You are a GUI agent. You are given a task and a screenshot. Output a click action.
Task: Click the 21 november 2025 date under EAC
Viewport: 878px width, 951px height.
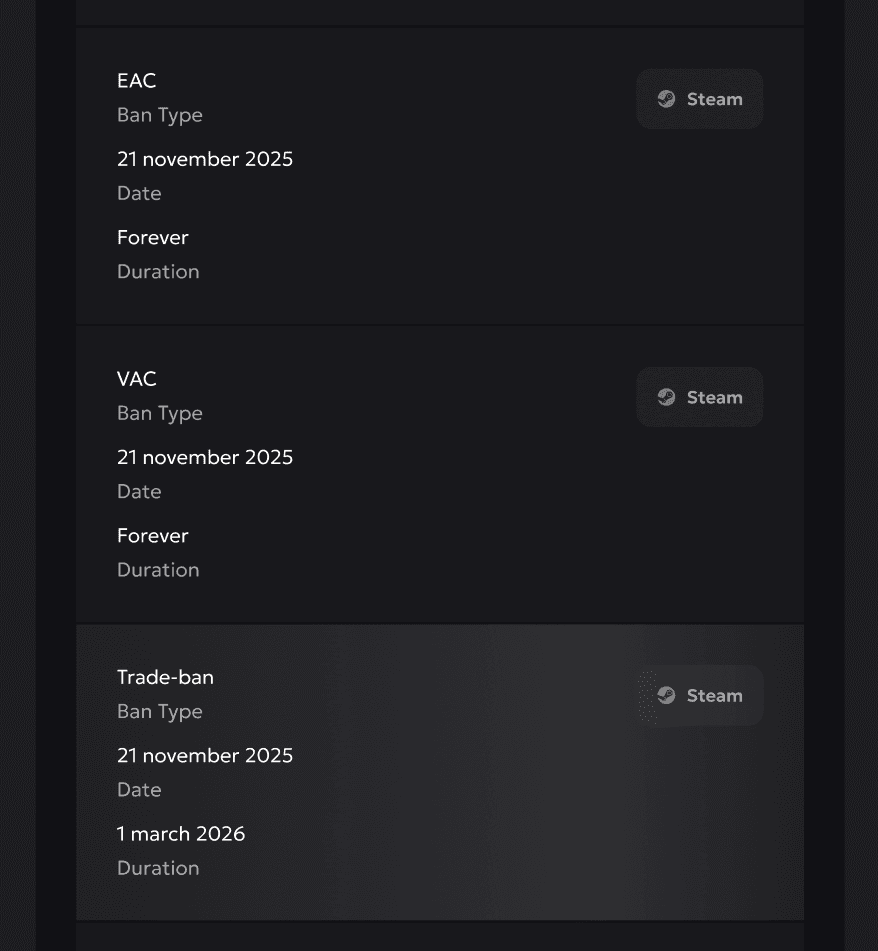204,159
